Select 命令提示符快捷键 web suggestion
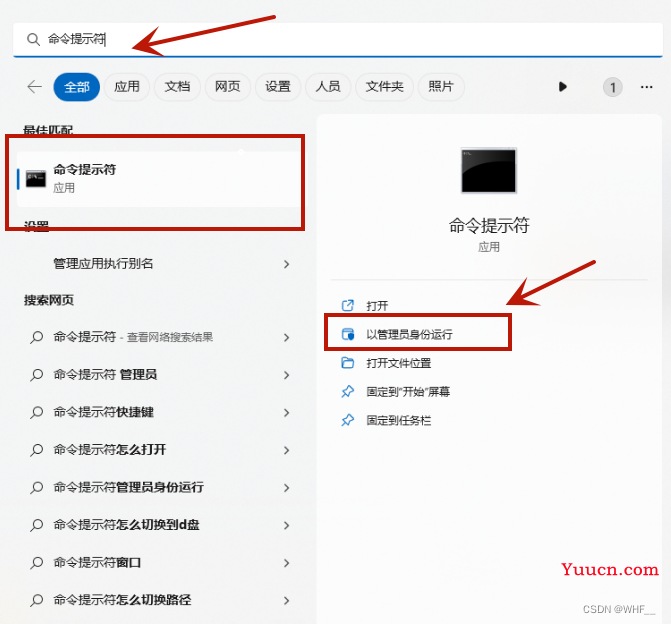The height and width of the screenshot is (624, 671). click(x=159, y=413)
